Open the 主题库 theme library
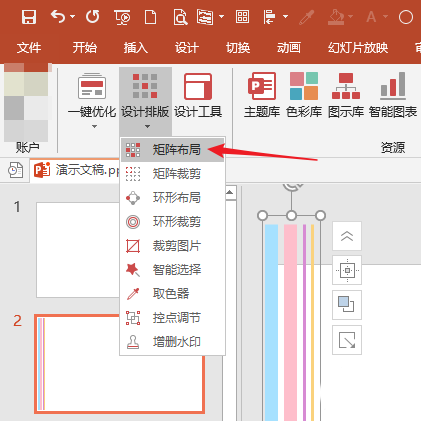 point(262,96)
